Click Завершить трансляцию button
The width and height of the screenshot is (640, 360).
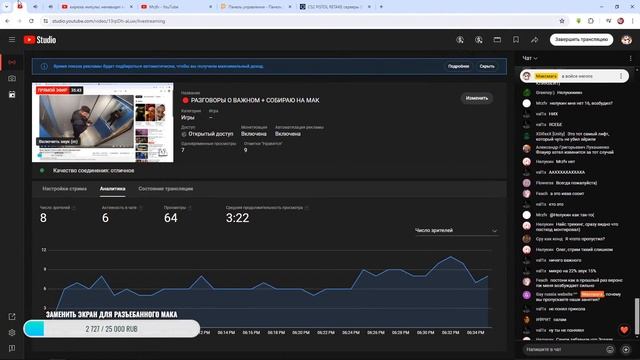[x=581, y=40]
